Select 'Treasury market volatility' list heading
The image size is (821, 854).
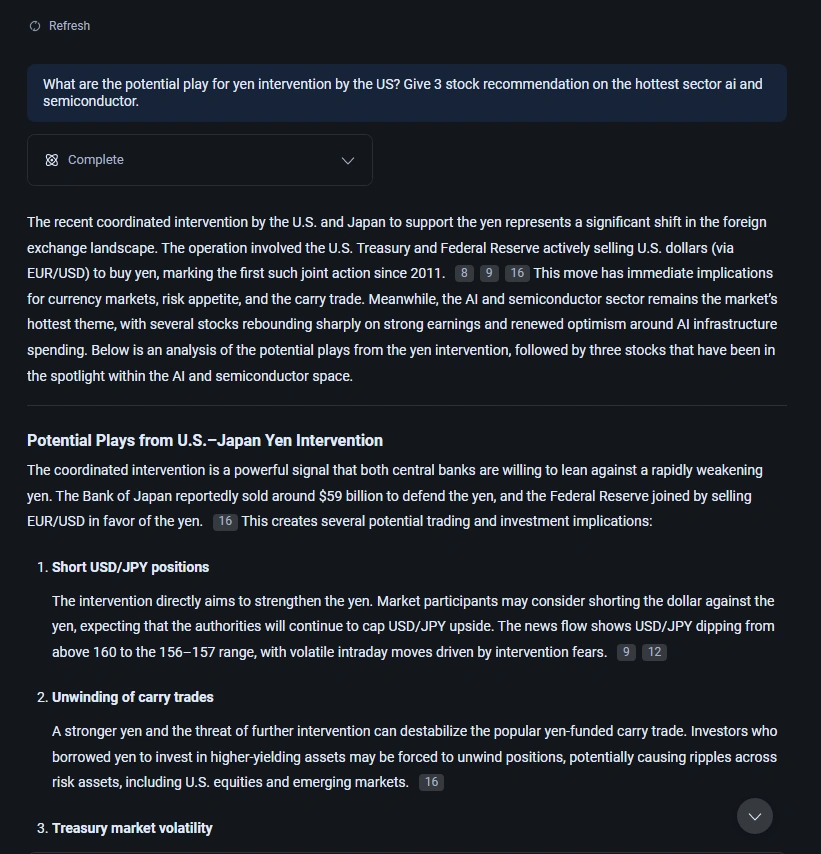132,828
